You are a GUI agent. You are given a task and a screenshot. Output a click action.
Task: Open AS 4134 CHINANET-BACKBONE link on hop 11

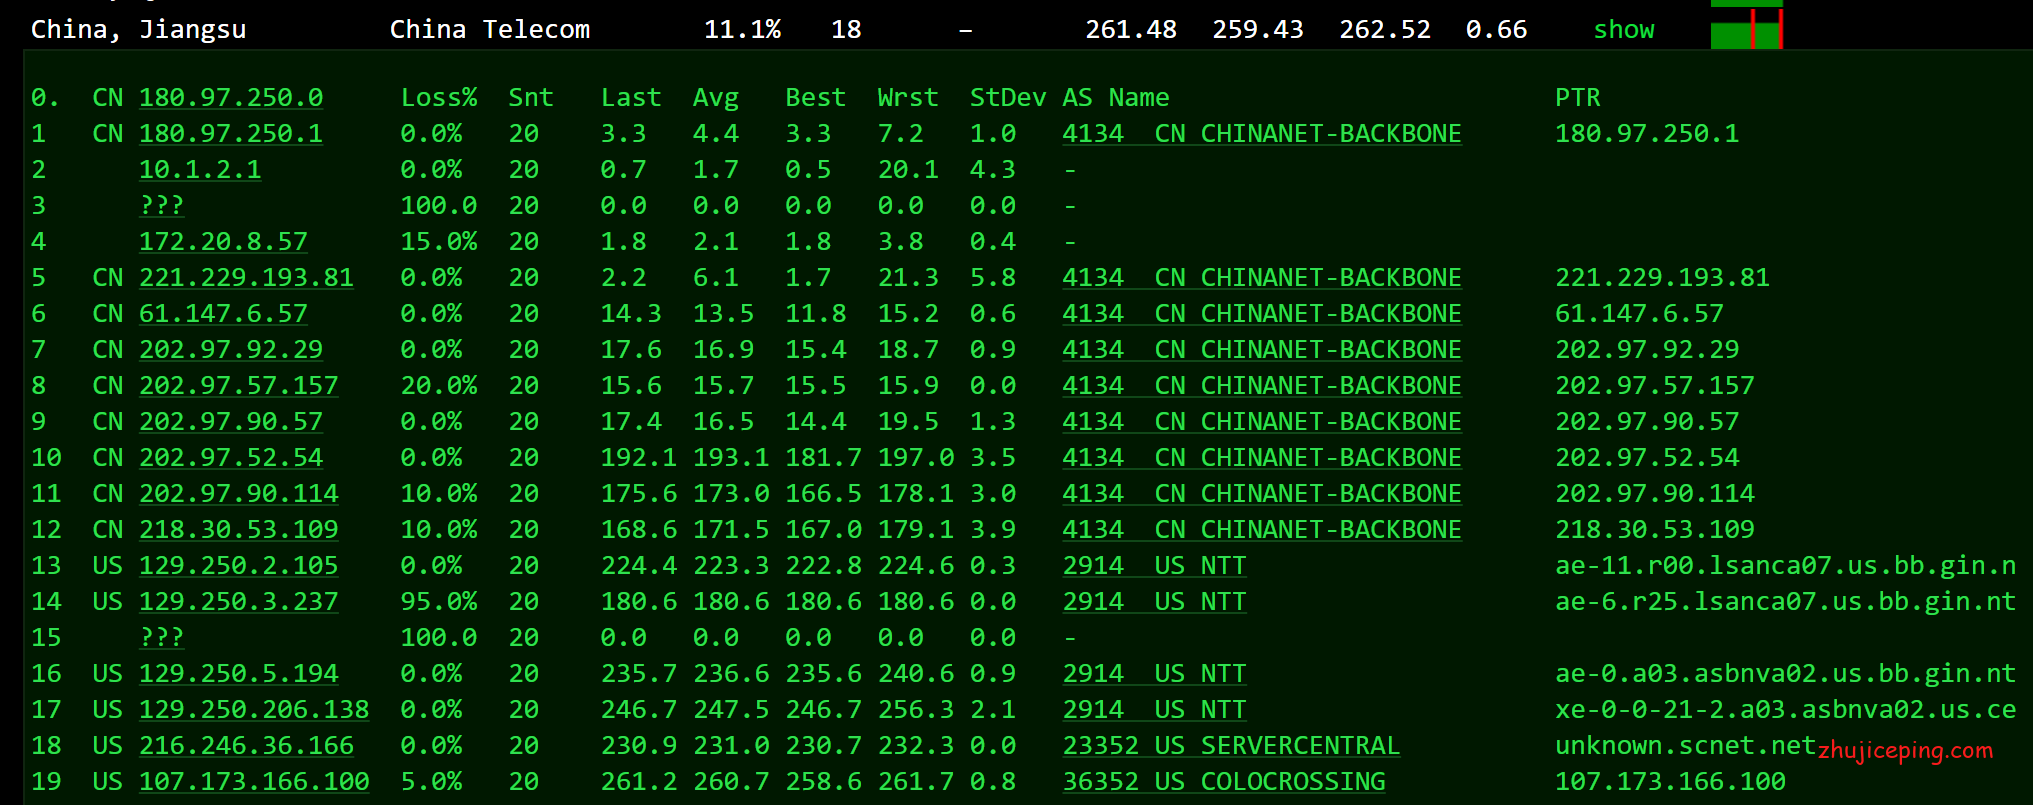(1262, 494)
